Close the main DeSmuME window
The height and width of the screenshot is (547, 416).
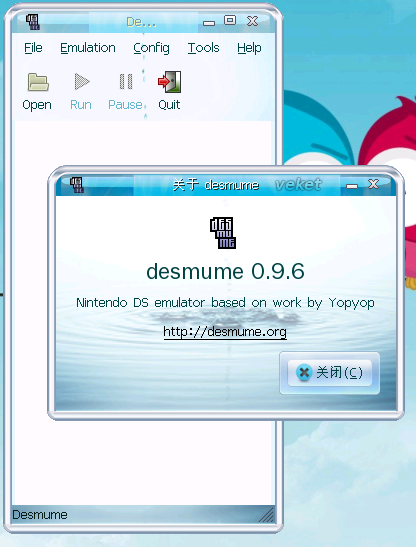[x=252, y=21]
